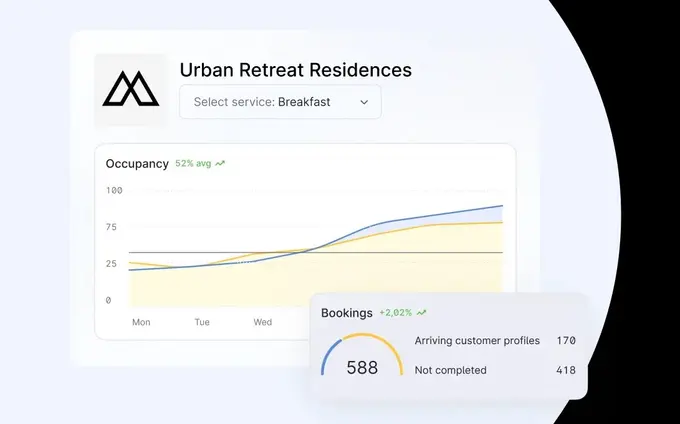
Task: Click the trend arrow next to +2,02%
Action: coord(421,313)
